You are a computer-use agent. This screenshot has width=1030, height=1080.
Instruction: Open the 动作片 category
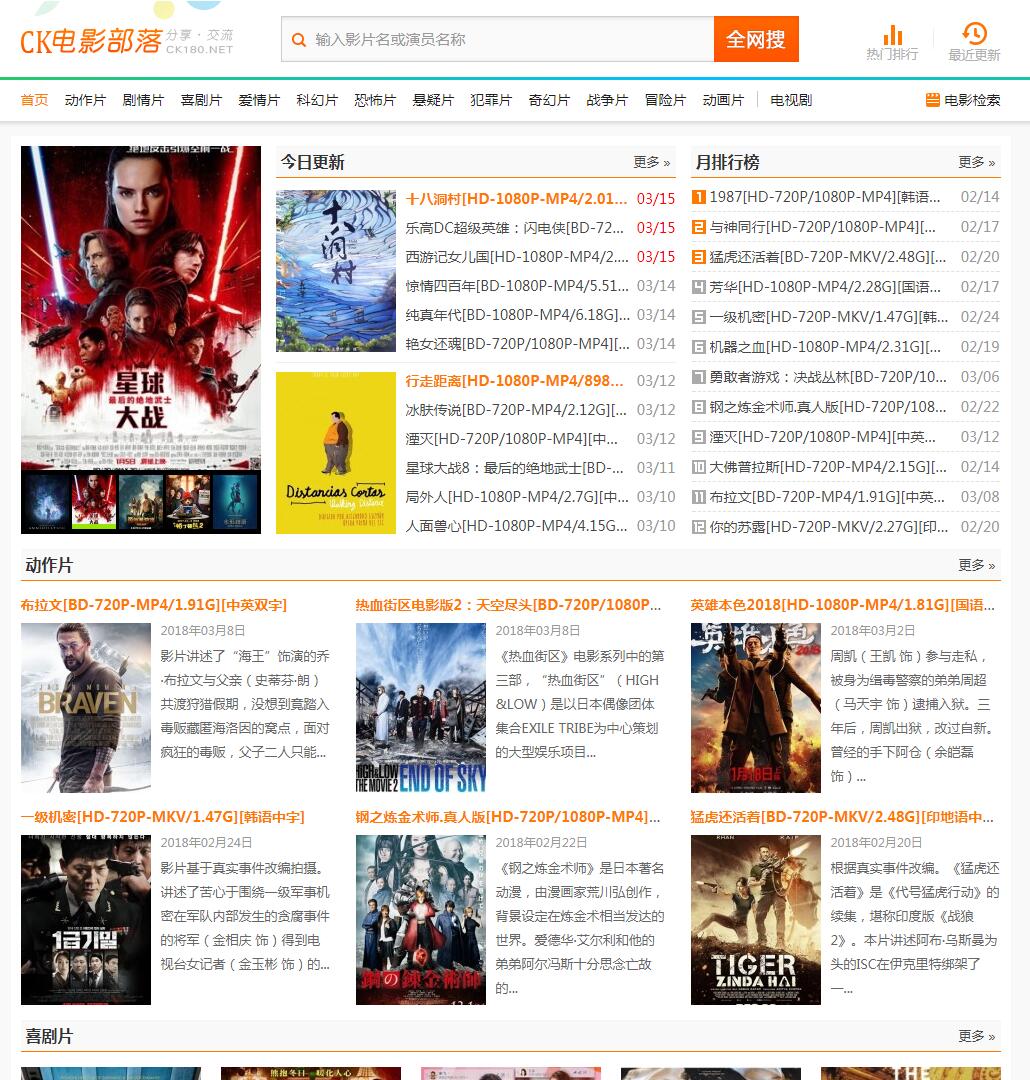coord(85,100)
